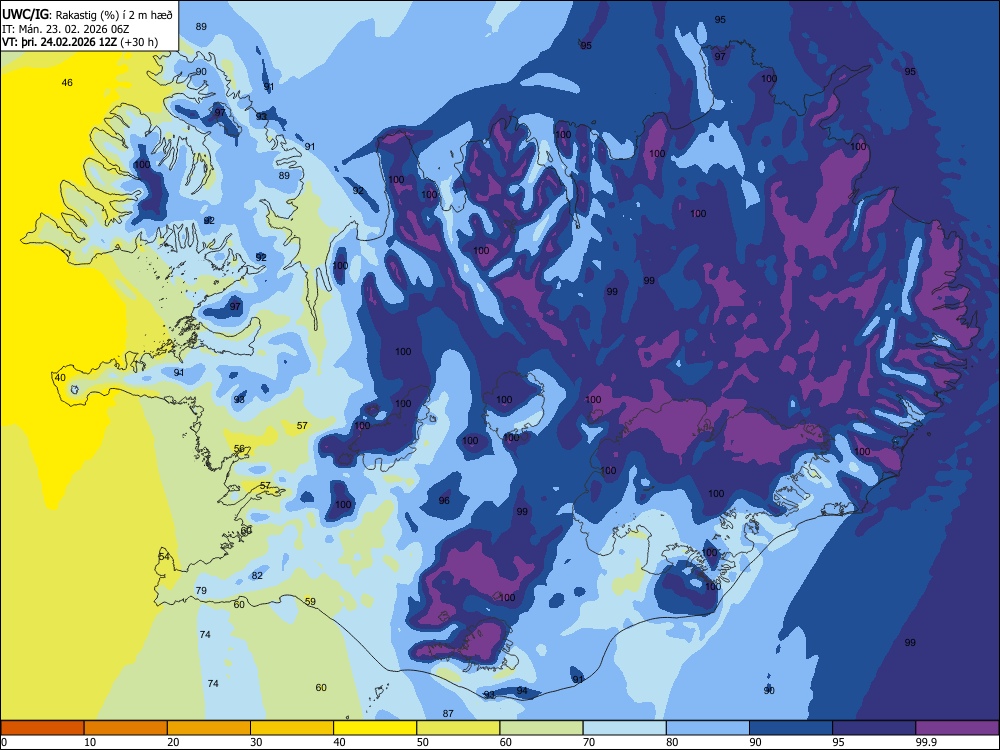Click the '54' humidity value on the map
Image resolution: width=1000 pixels, height=750 pixels.
click(x=165, y=557)
